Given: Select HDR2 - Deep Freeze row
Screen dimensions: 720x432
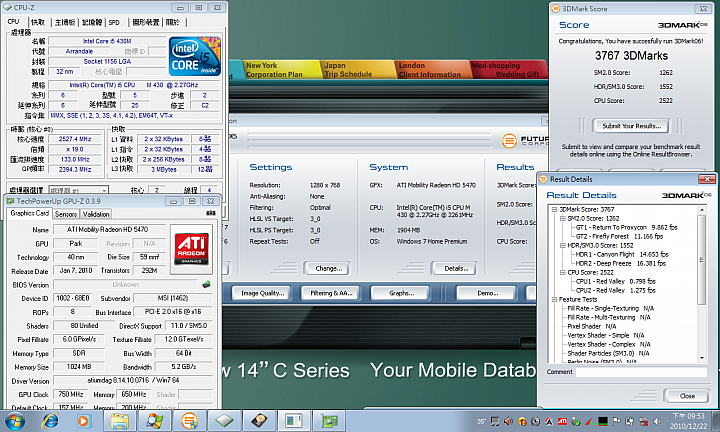Looking at the screenshot, I should click(x=620, y=264).
